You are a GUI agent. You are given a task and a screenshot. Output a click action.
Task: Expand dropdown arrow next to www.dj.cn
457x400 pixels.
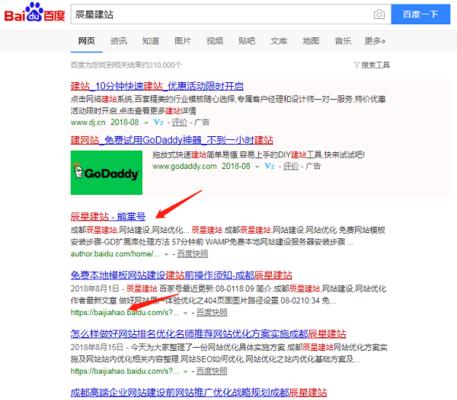146,123
